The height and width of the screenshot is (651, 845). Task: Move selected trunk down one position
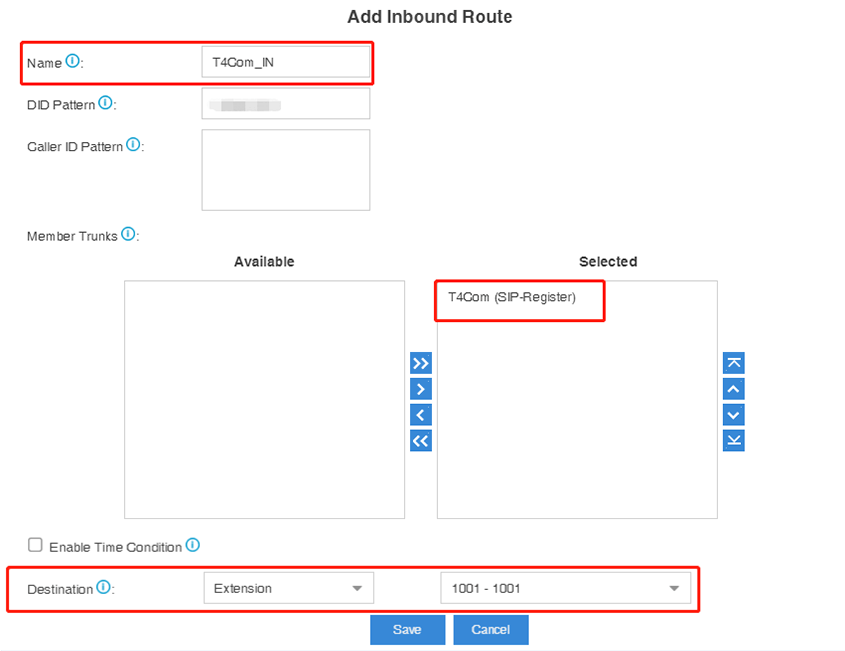734,415
